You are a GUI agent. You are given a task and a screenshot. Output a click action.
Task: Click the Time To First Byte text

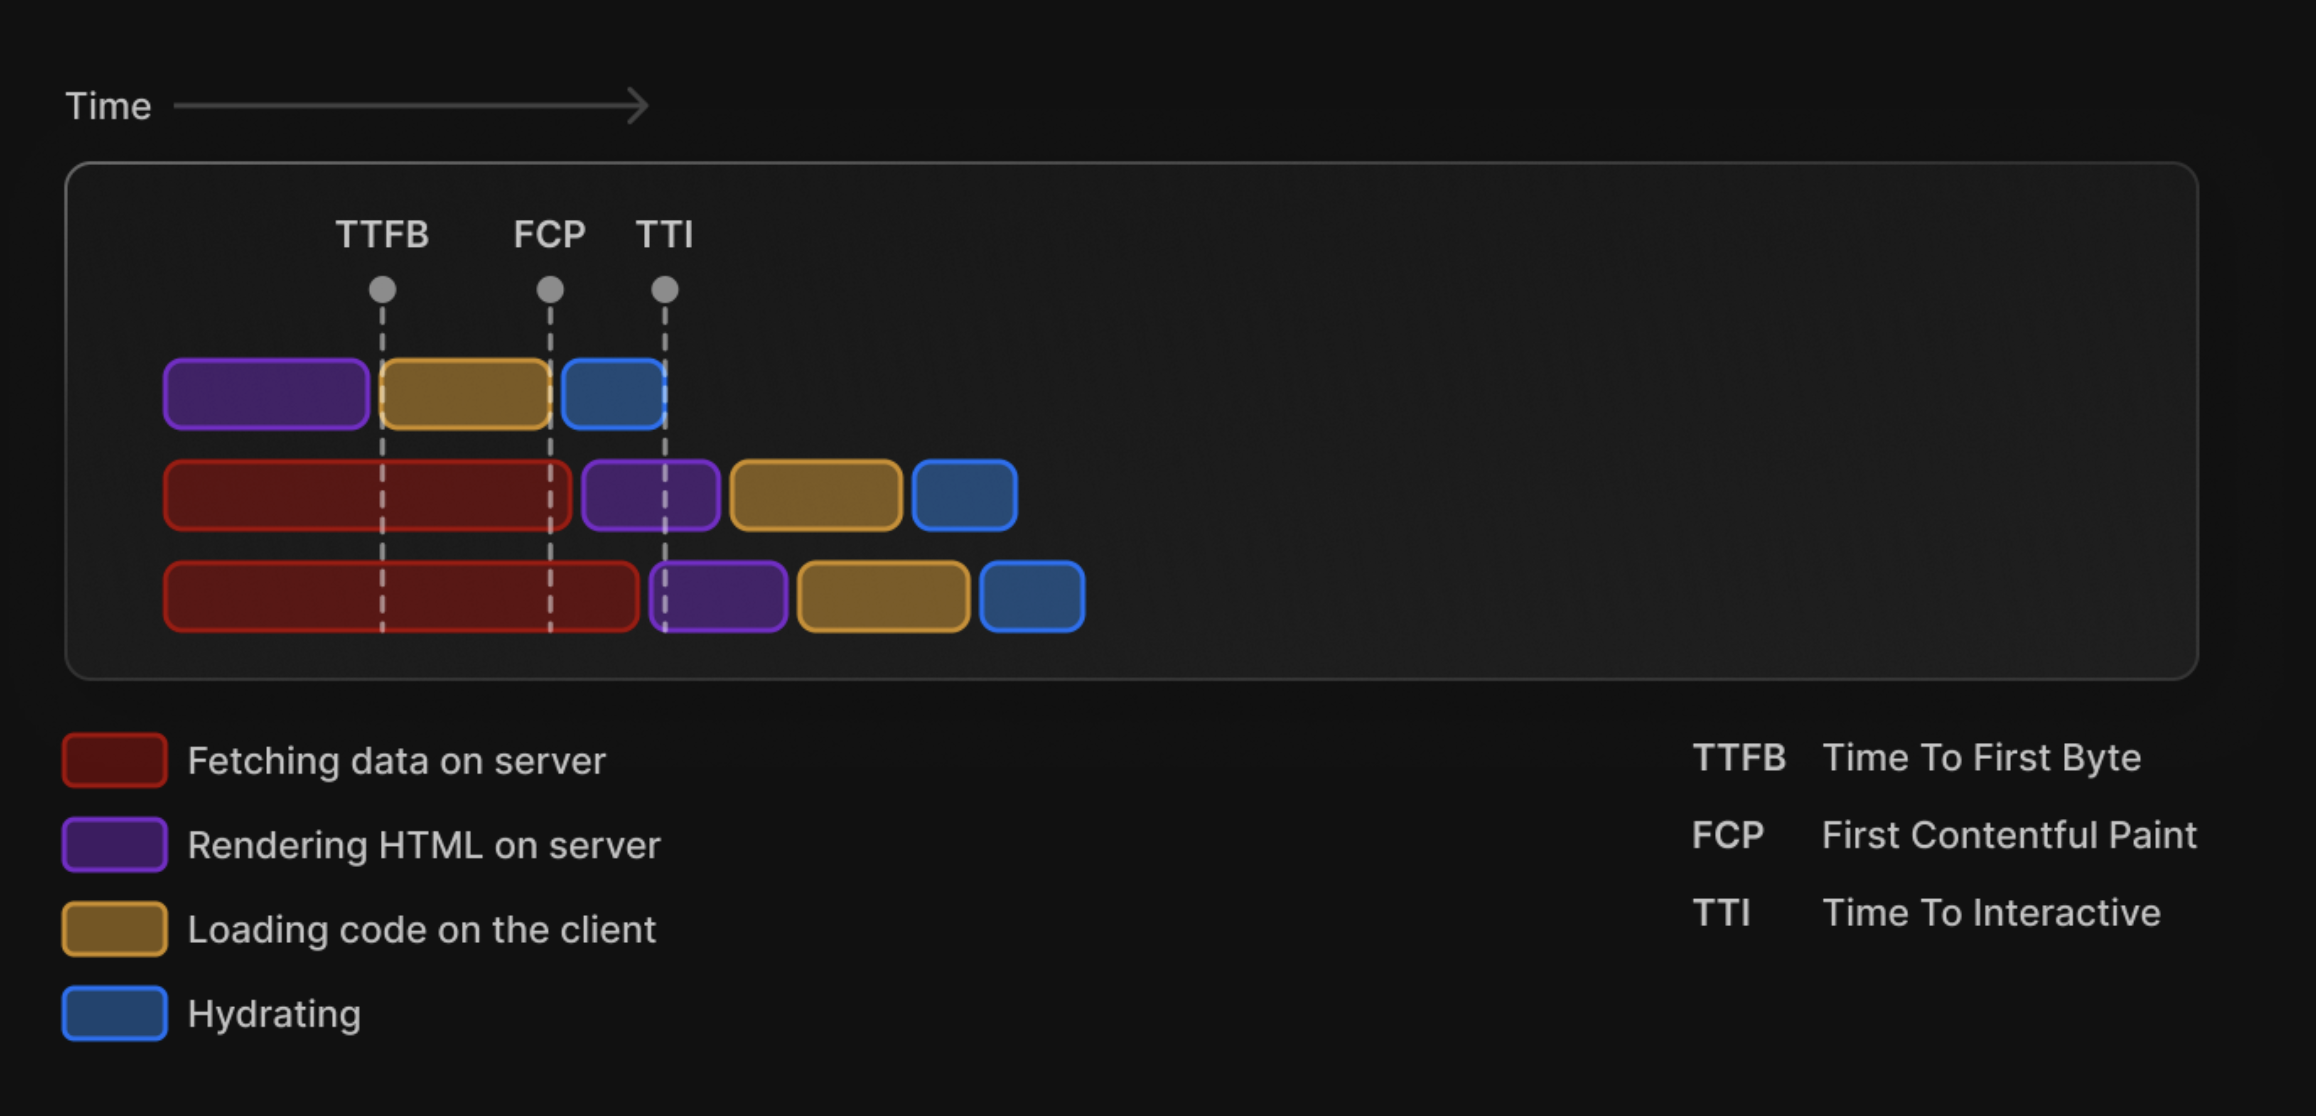pyautogui.click(x=1982, y=758)
